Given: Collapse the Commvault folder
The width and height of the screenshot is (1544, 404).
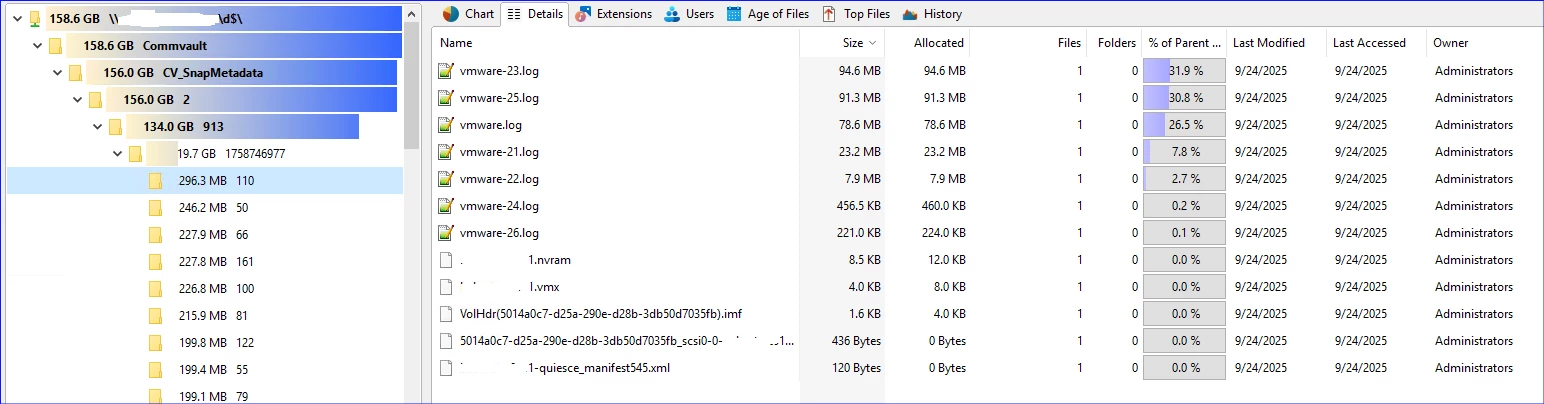Looking at the screenshot, I should [36, 45].
